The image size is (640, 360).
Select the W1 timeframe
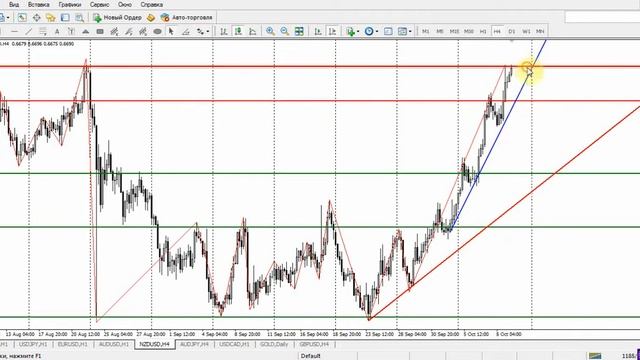coord(526,31)
